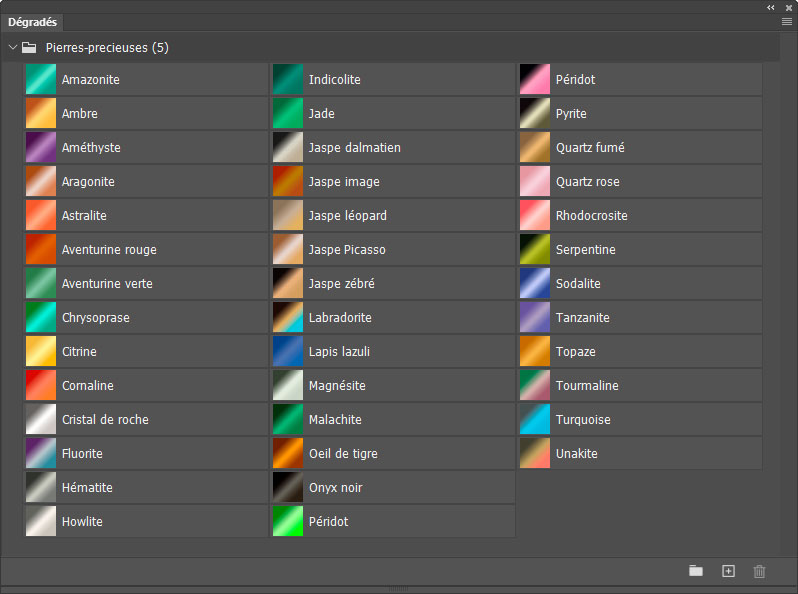This screenshot has height=594, width=798.
Task: Select the Onyx noir gradient
Action: pos(288,488)
